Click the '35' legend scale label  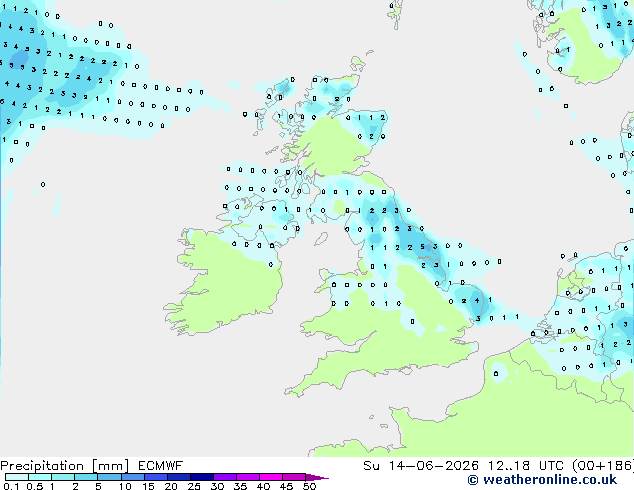click(240, 486)
